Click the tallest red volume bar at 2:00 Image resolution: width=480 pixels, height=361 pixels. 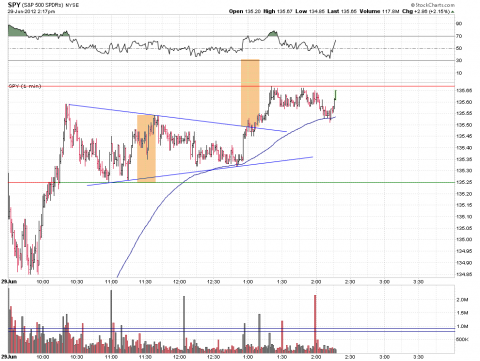tap(315, 324)
